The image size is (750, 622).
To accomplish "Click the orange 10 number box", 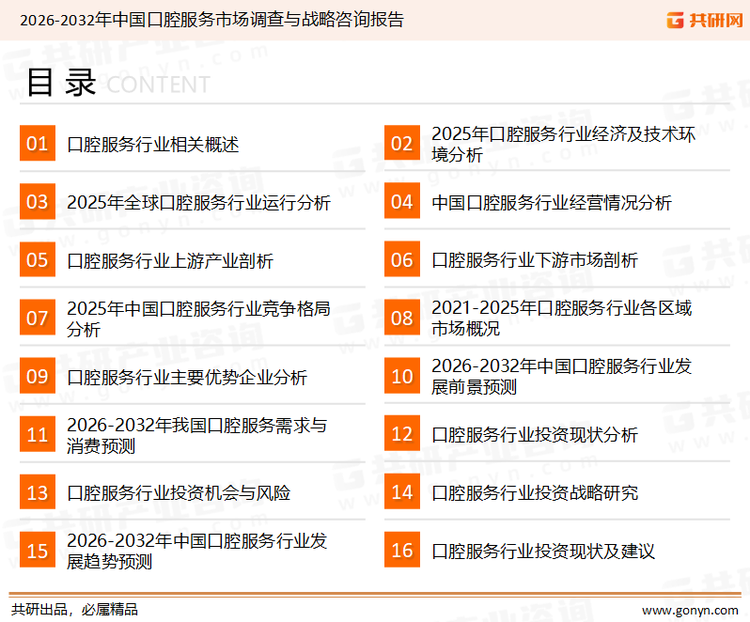I will coord(402,376).
